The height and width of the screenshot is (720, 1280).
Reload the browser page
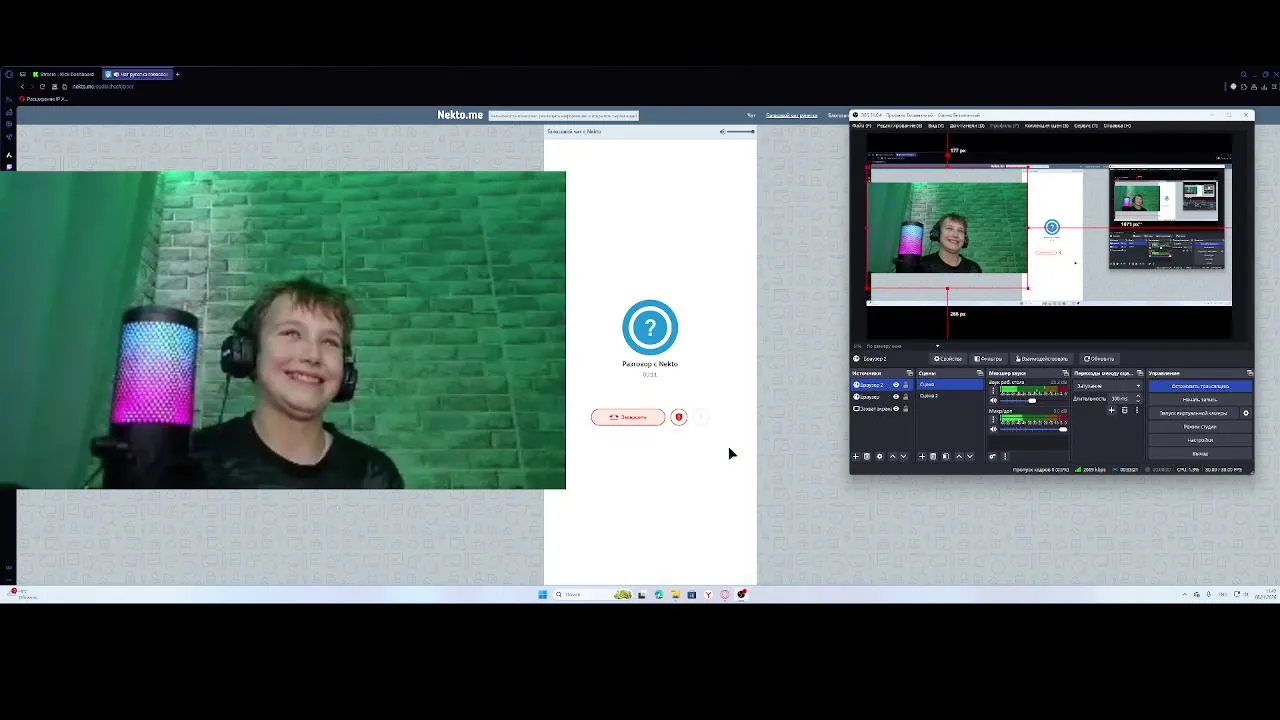click(42, 86)
